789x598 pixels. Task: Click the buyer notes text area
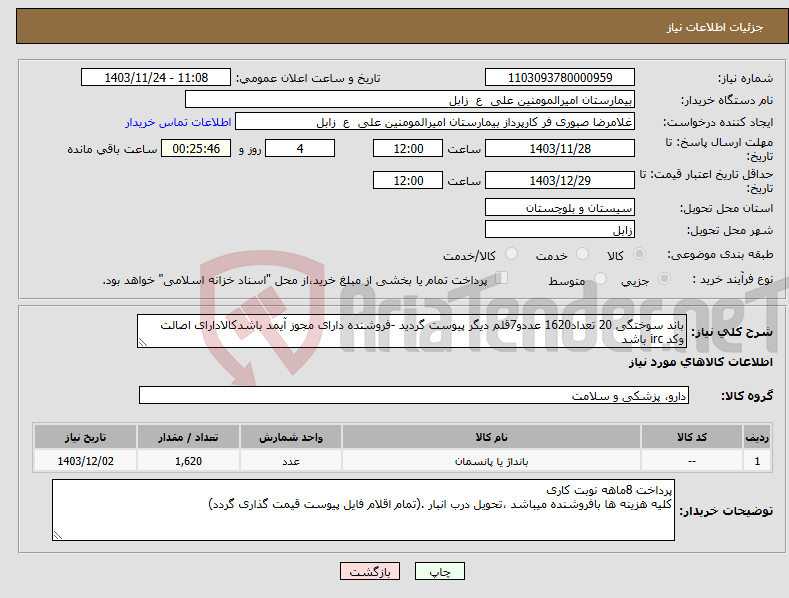pyautogui.click(x=363, y=510)
